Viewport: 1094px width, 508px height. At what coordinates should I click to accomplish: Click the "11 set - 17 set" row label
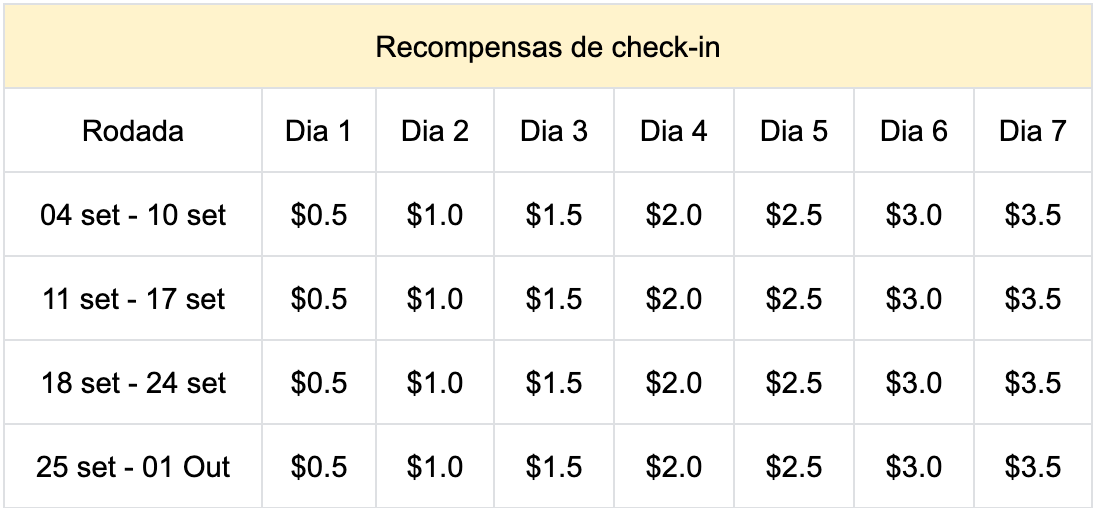click(x=133, y=299)
